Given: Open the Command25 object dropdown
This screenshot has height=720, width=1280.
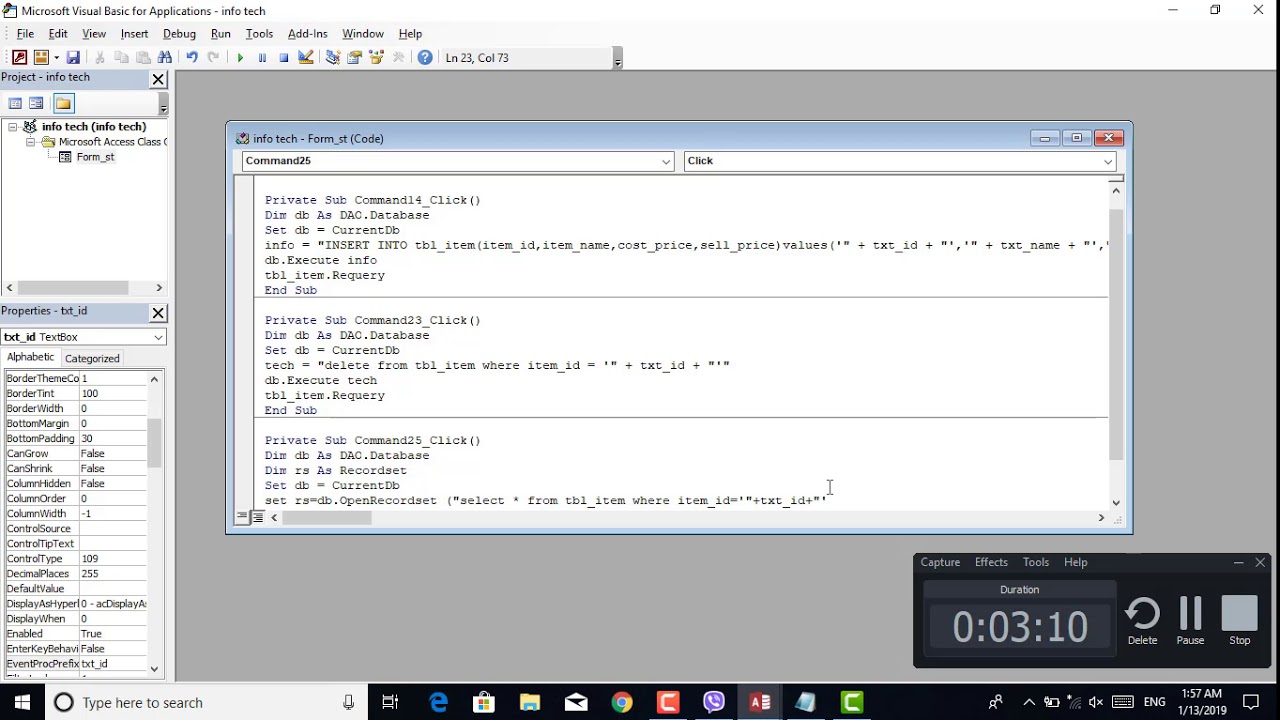Looking at the screenshot, I should [666, 161].
